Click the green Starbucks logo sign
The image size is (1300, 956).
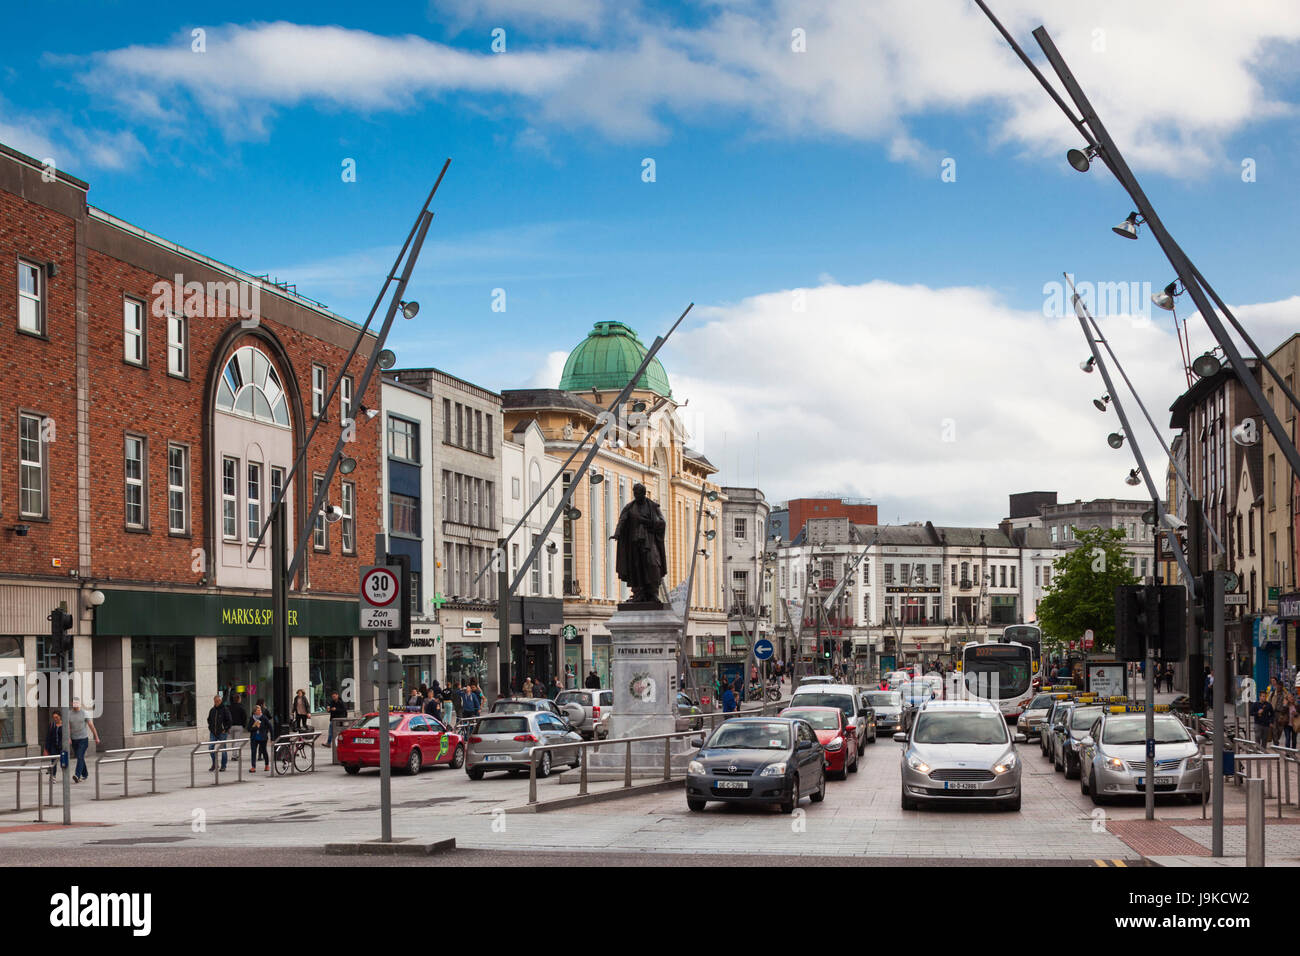[x=570, y=631]
